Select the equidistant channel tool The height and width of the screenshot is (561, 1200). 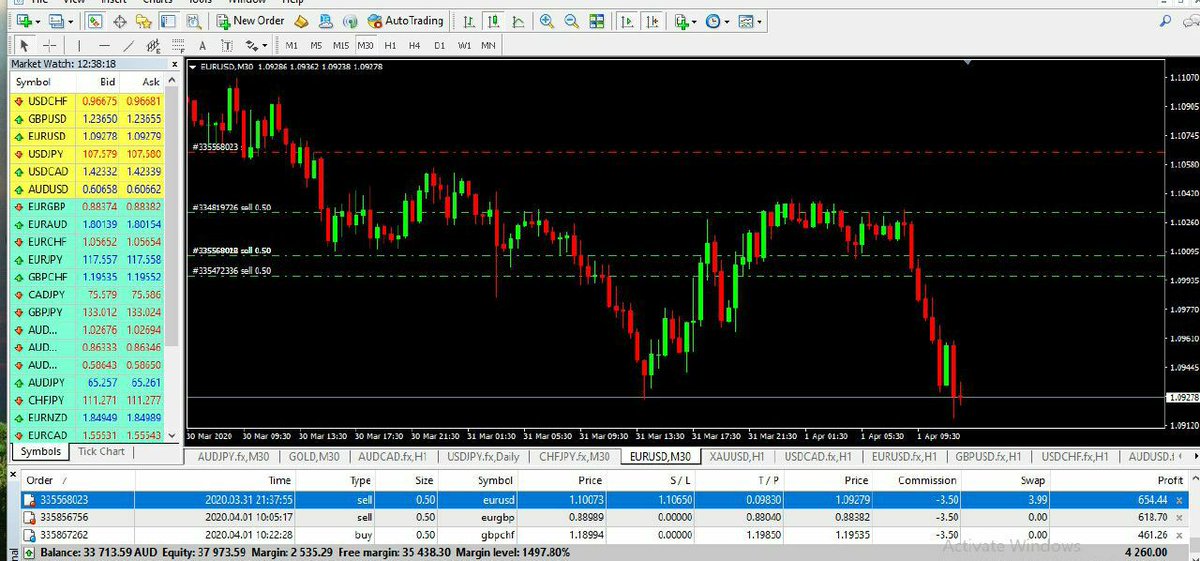coord(153,46)
